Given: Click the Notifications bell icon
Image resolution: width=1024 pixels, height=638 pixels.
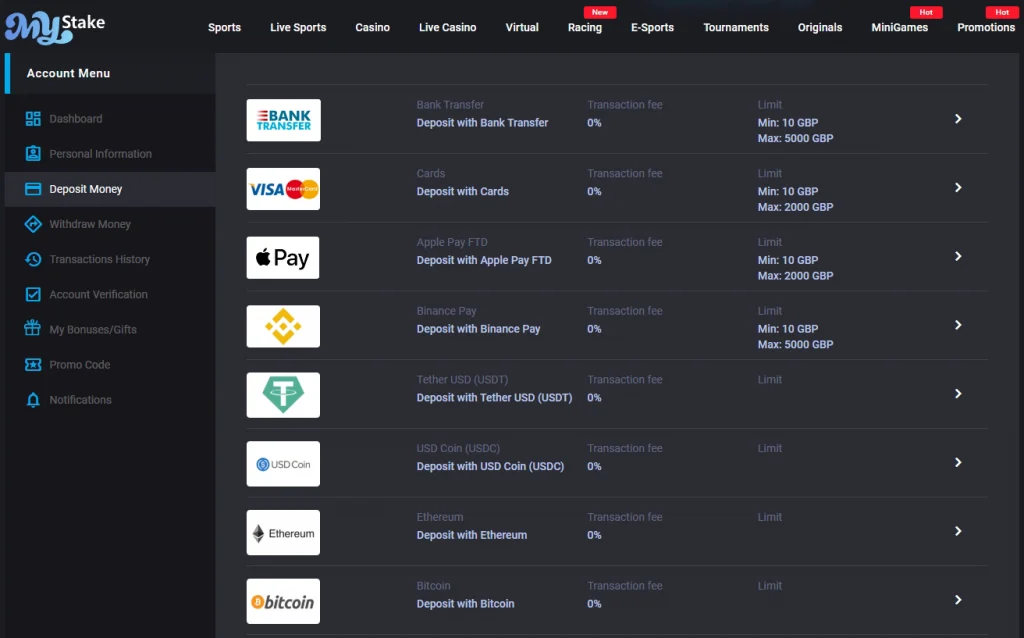Looking at the screenshot, I should point(33,400).
